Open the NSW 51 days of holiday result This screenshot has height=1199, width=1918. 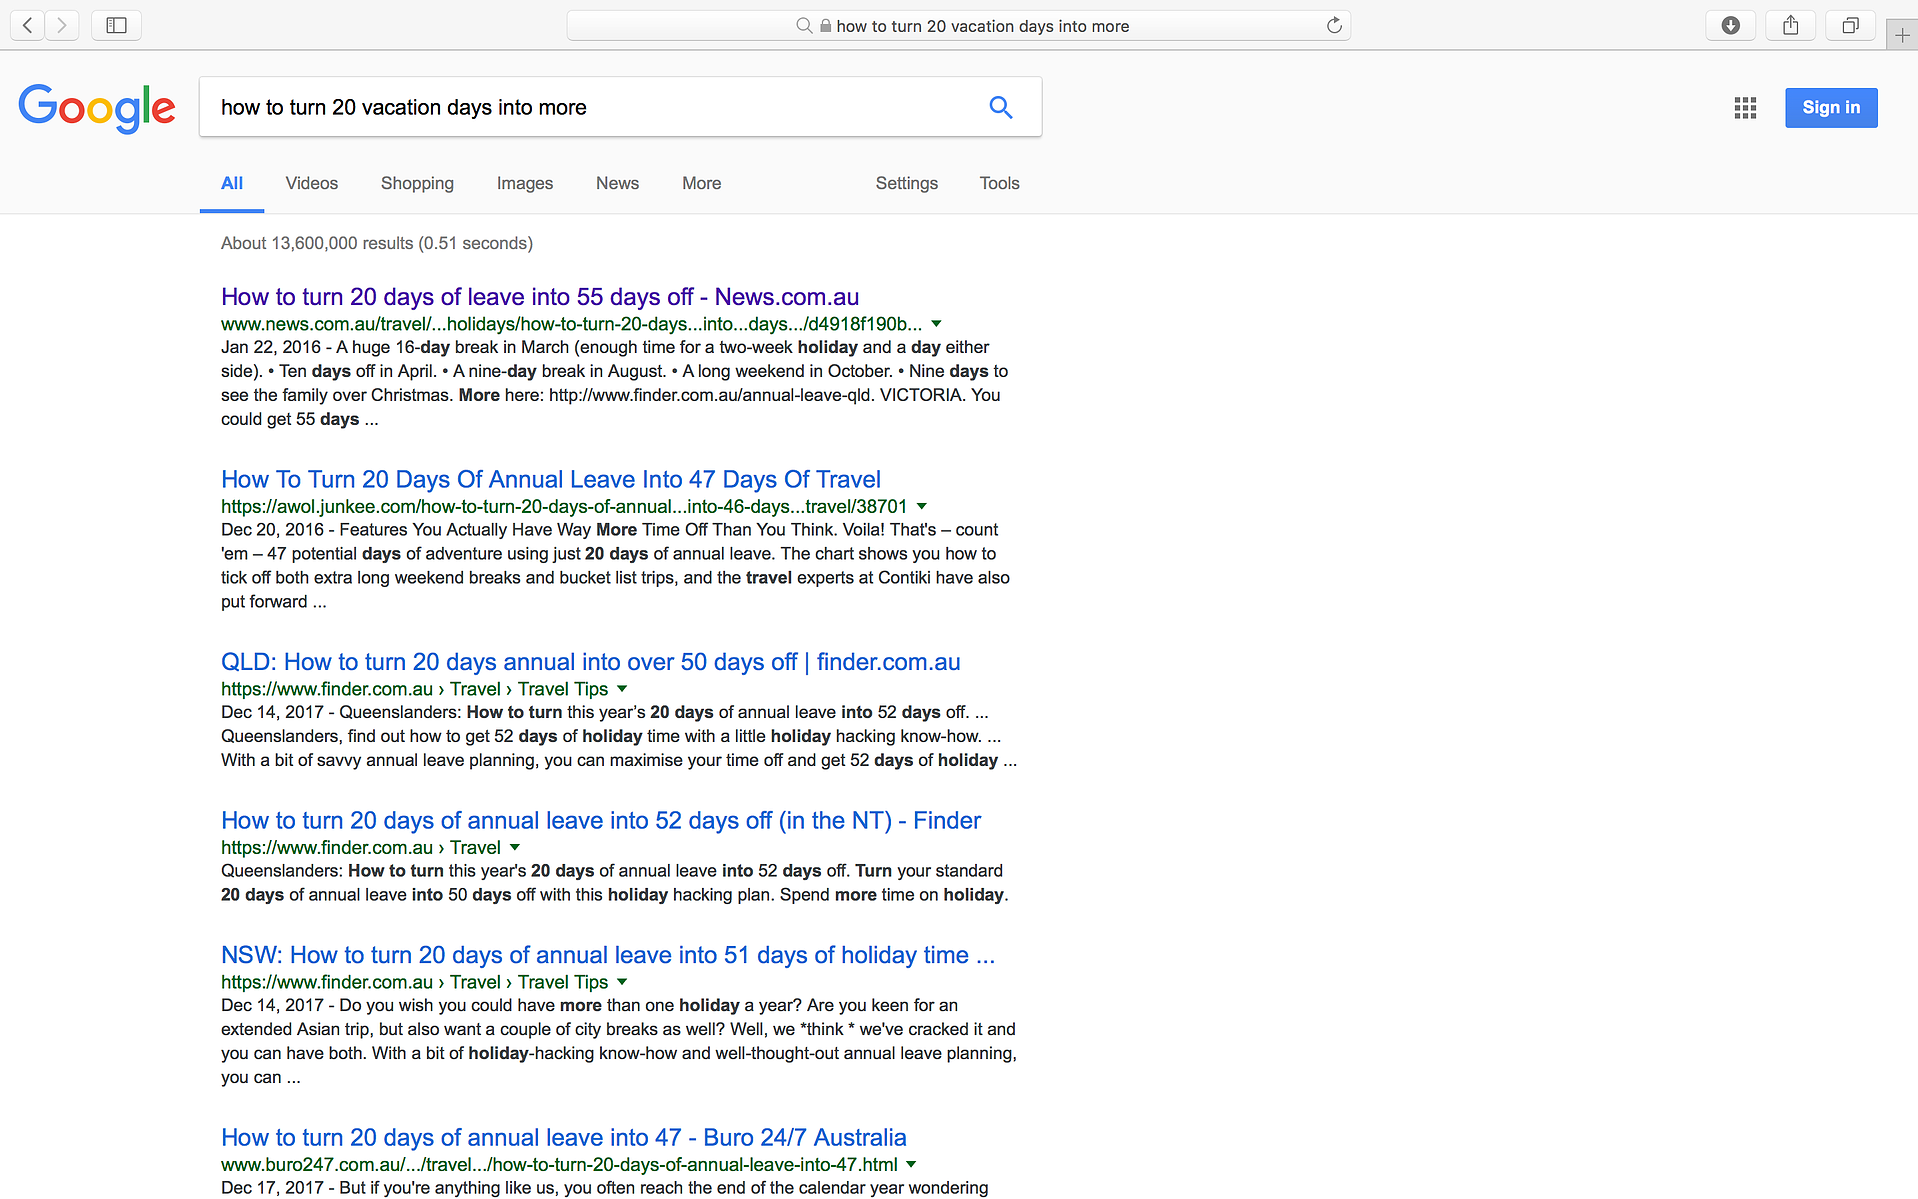pyautogui.click(x=608, y=955)
